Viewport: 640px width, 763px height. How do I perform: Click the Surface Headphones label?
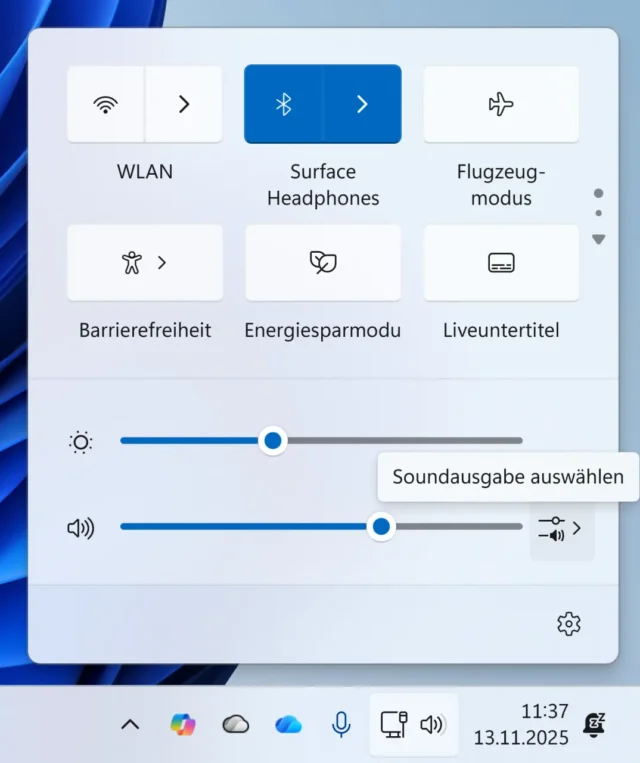(x=323, y=185)
